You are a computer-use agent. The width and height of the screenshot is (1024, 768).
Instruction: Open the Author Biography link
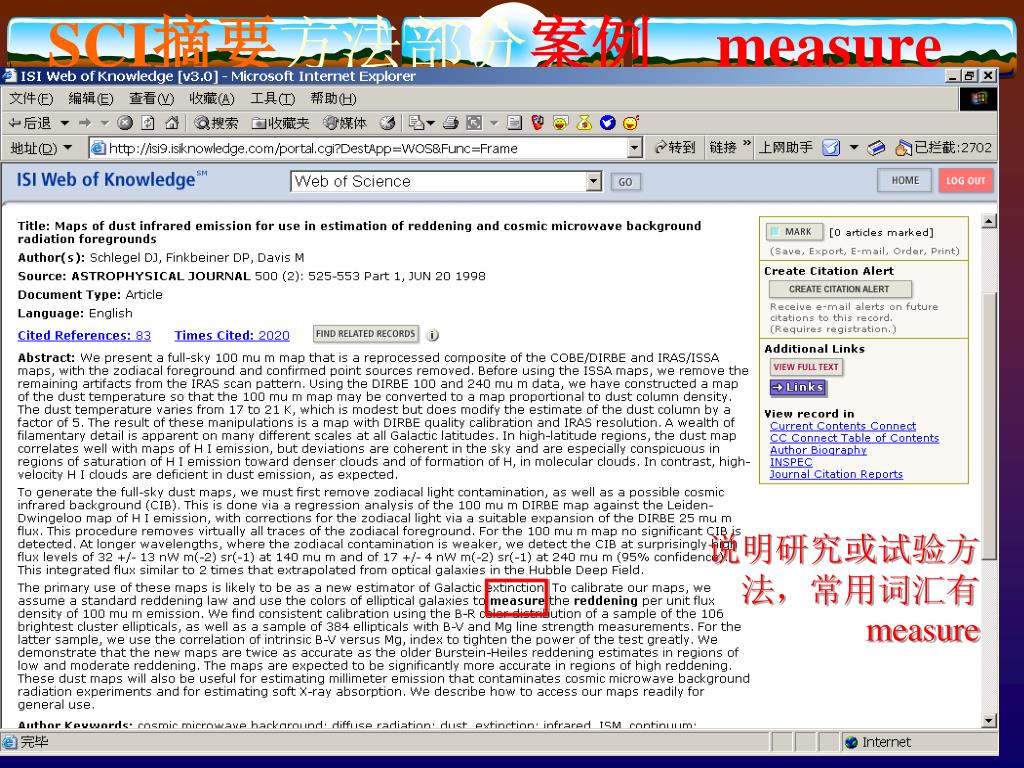click(x=818, y=450)
